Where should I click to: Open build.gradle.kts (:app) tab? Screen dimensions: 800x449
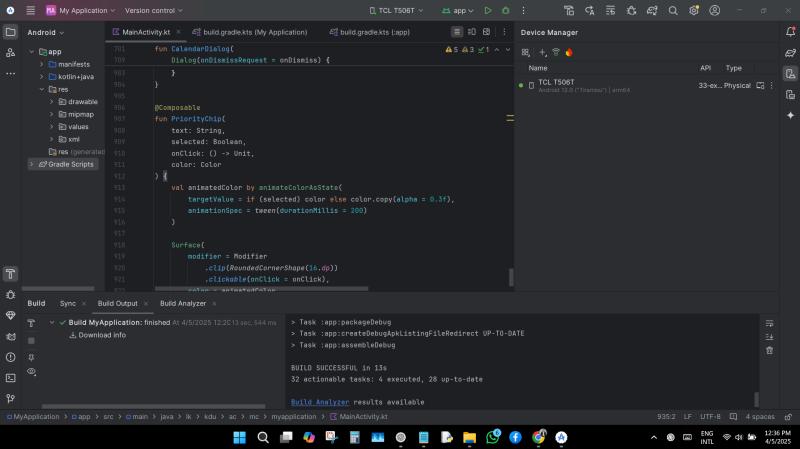point(370,32)
